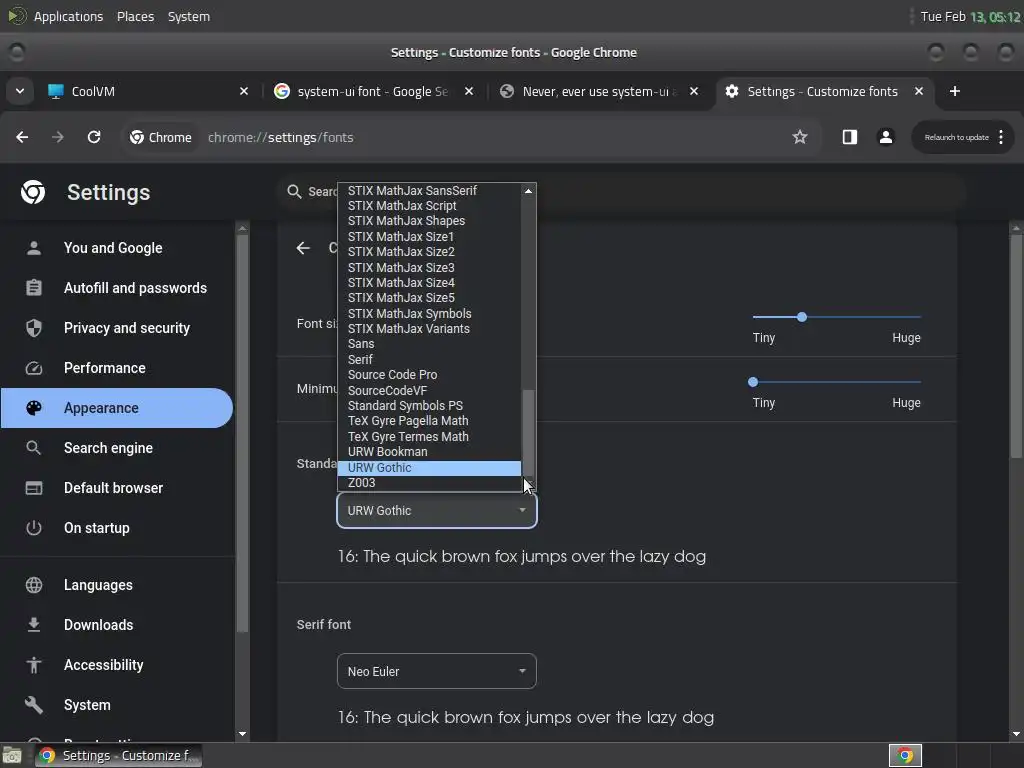
Task: Click the search magnifier in settings search
Action: (295, 191)
